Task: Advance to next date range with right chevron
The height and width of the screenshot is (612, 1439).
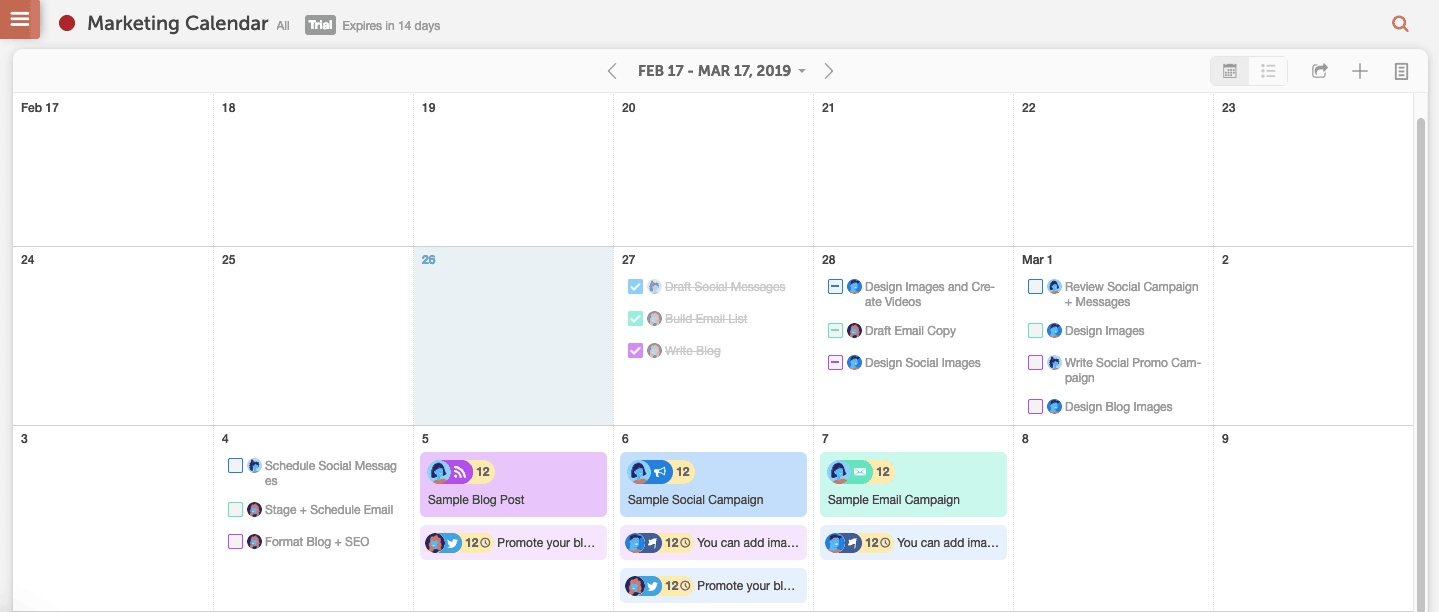Action: [x=828, y=71]
